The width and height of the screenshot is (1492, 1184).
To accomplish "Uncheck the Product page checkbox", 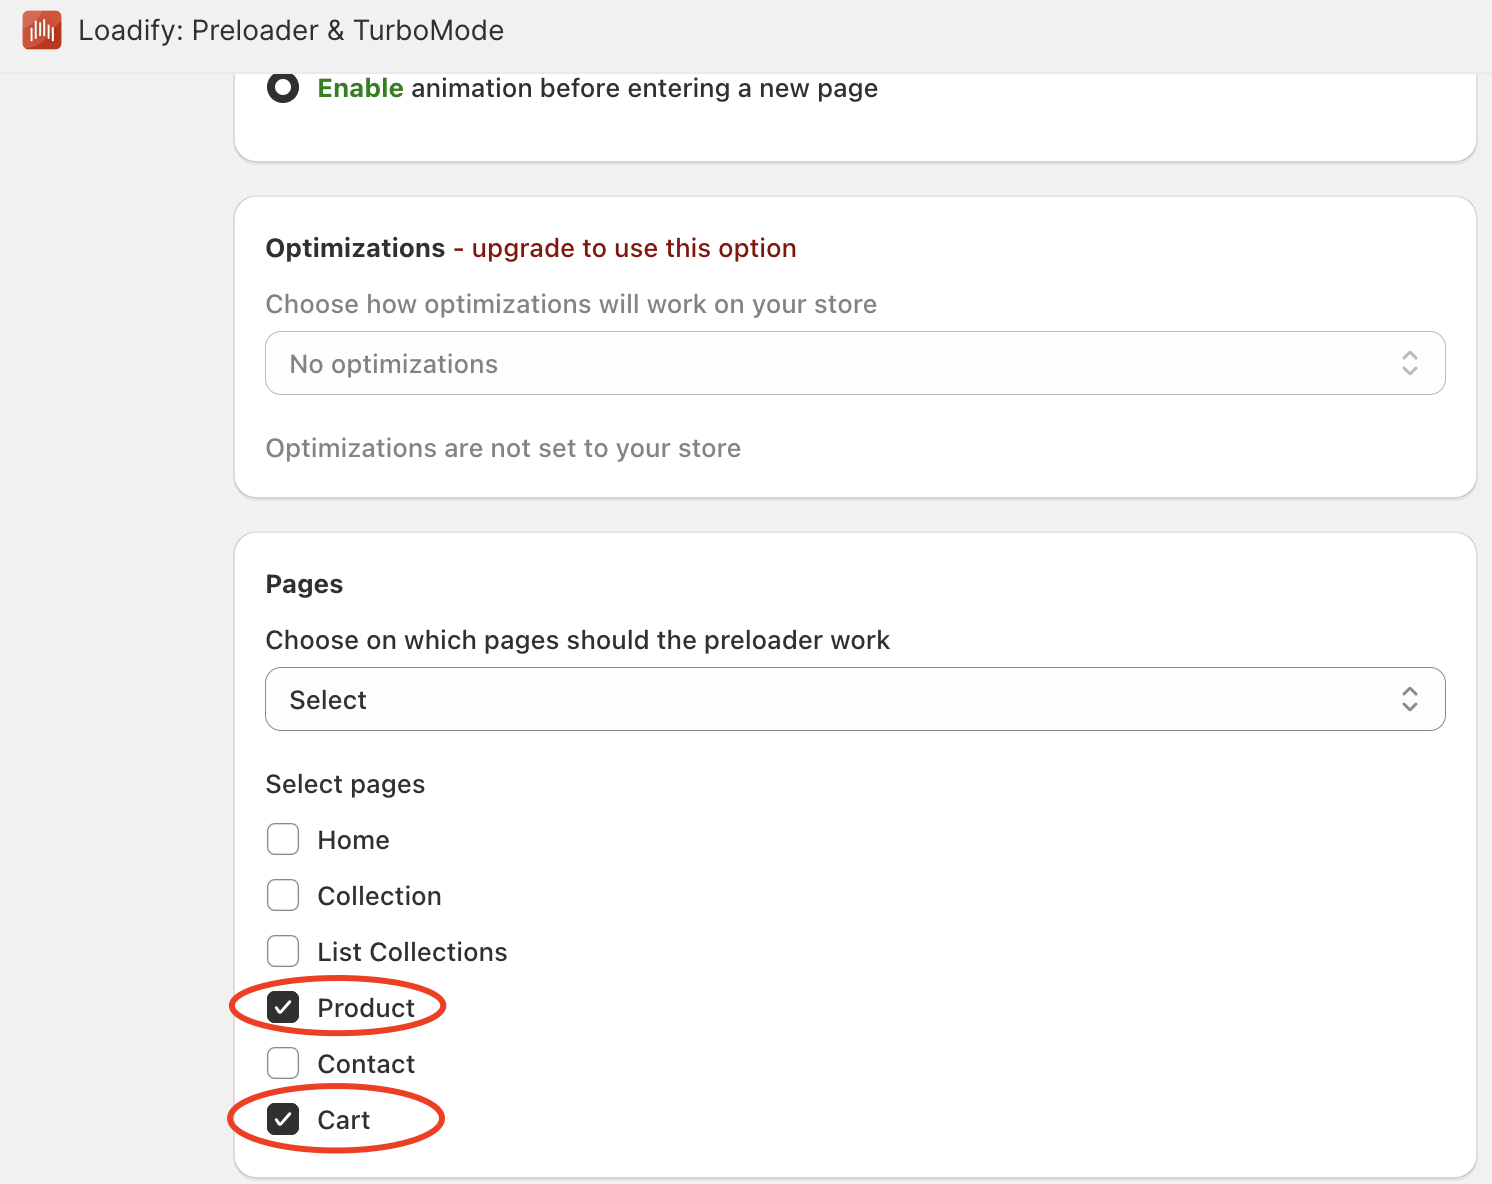I will pos(283,1007).
